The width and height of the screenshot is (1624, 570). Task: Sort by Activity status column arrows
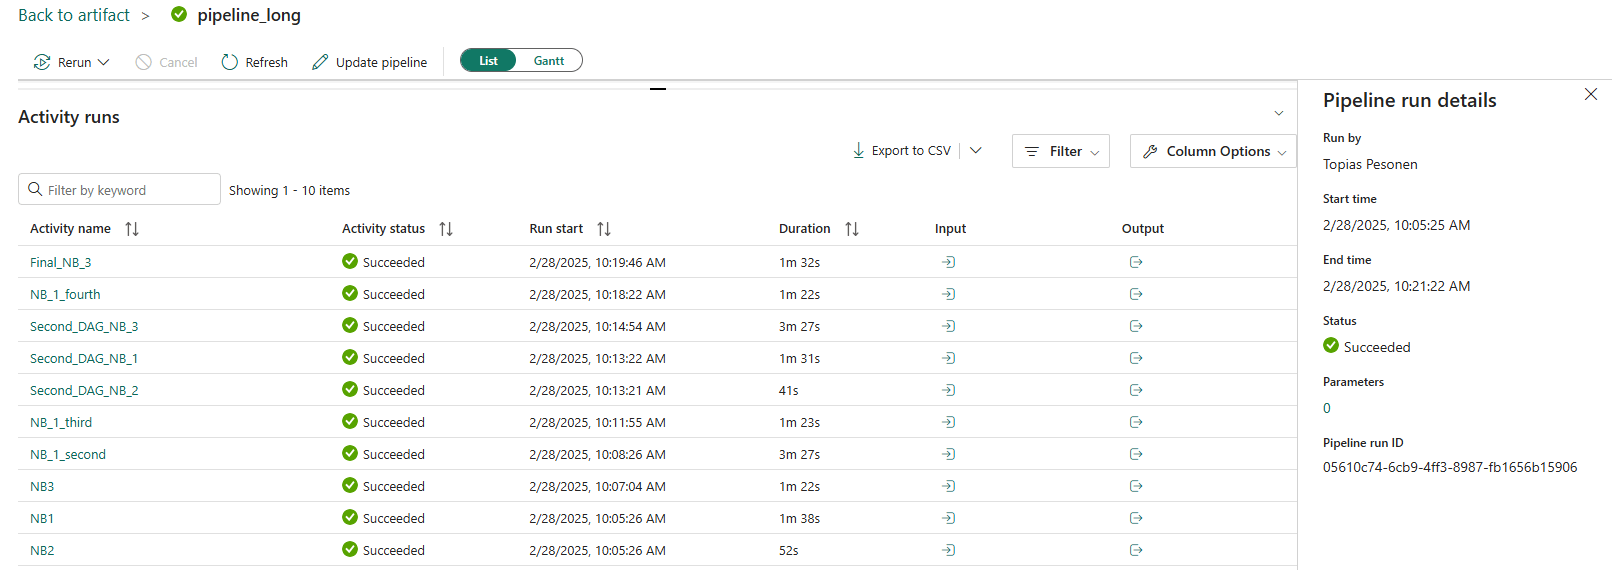click(x=446, y=229)
